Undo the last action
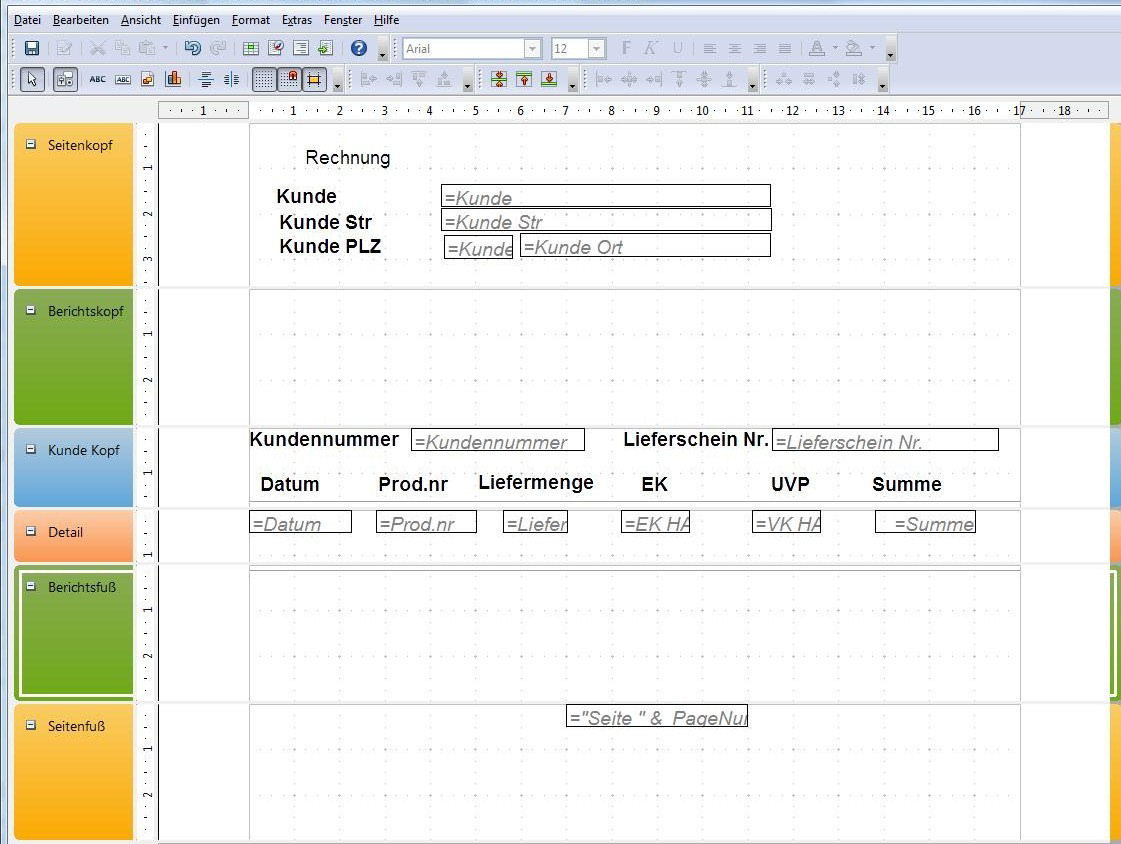 pyautogui.click(x=192, y=47)
